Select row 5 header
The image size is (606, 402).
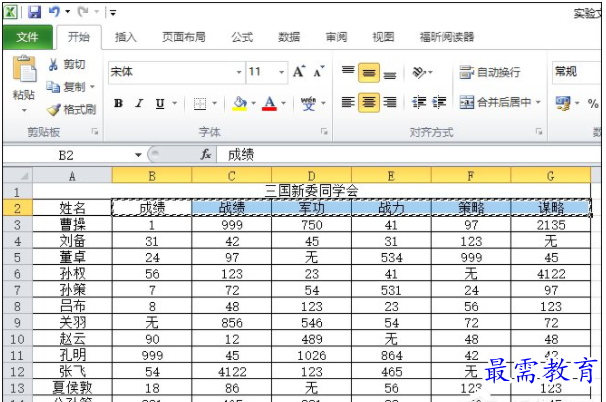[x=17, y=257]
